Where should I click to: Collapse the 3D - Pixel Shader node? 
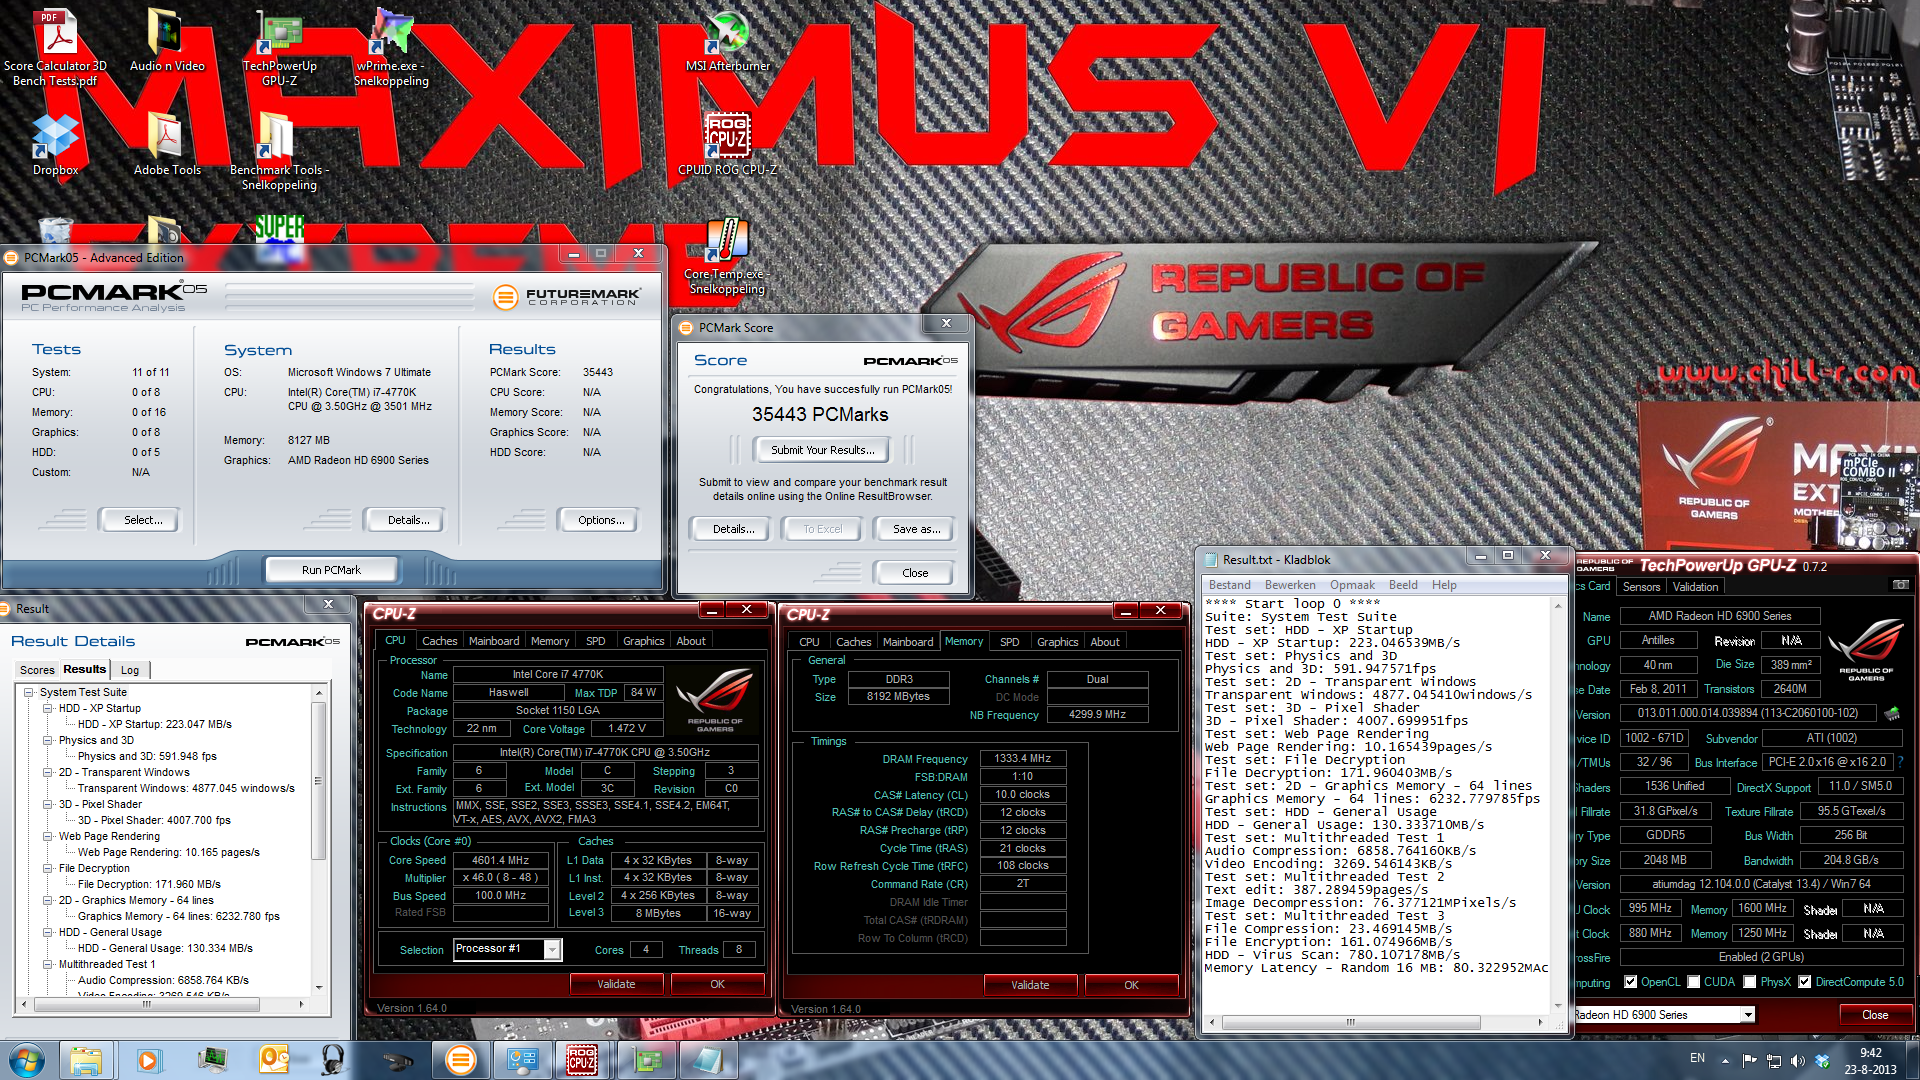click(47, 804)
